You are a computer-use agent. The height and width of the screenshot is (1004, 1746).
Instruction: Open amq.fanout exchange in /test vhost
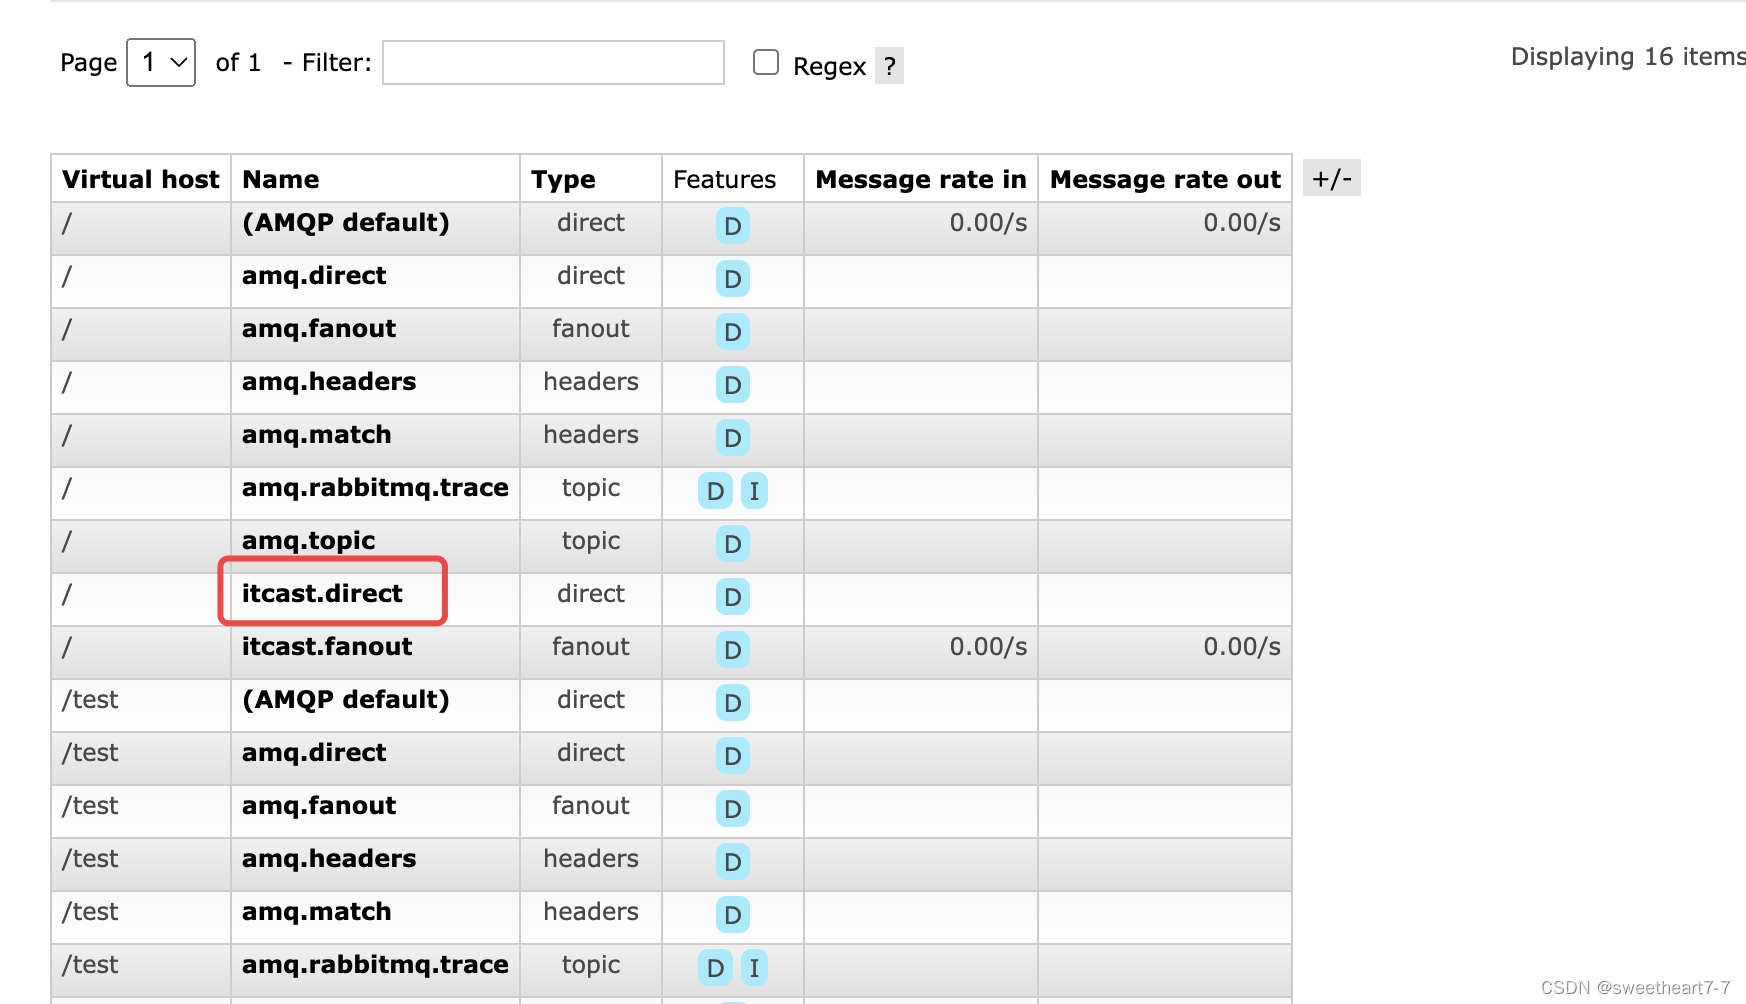pyautogui.click(x=319, y=805)
